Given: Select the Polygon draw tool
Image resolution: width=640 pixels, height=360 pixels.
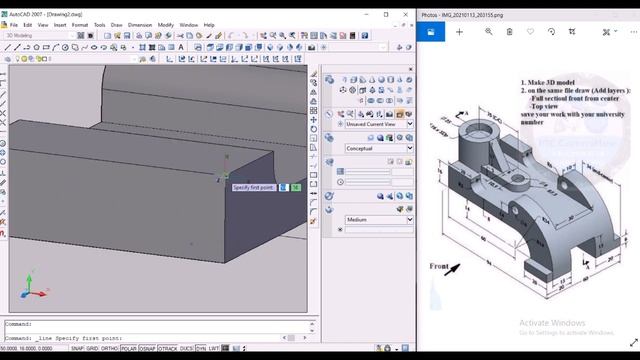Looking at the screenshot, I should point(36,47).
